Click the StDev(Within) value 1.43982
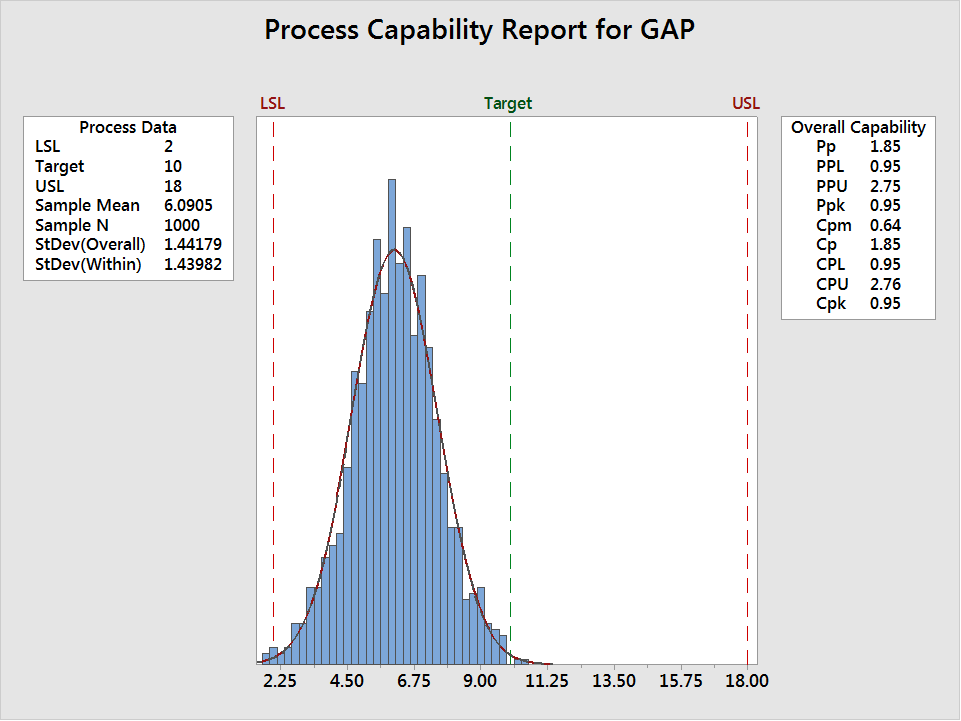Viewport: 961px width, 721px height. (192, 264)
